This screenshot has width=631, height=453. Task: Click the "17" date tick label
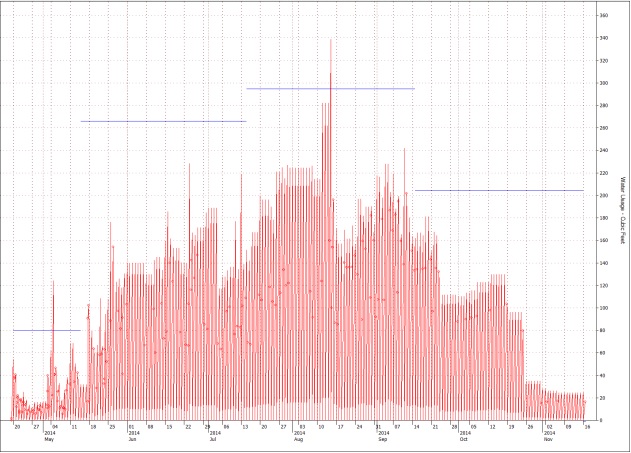pyautogui.click(x=340, y=427)
